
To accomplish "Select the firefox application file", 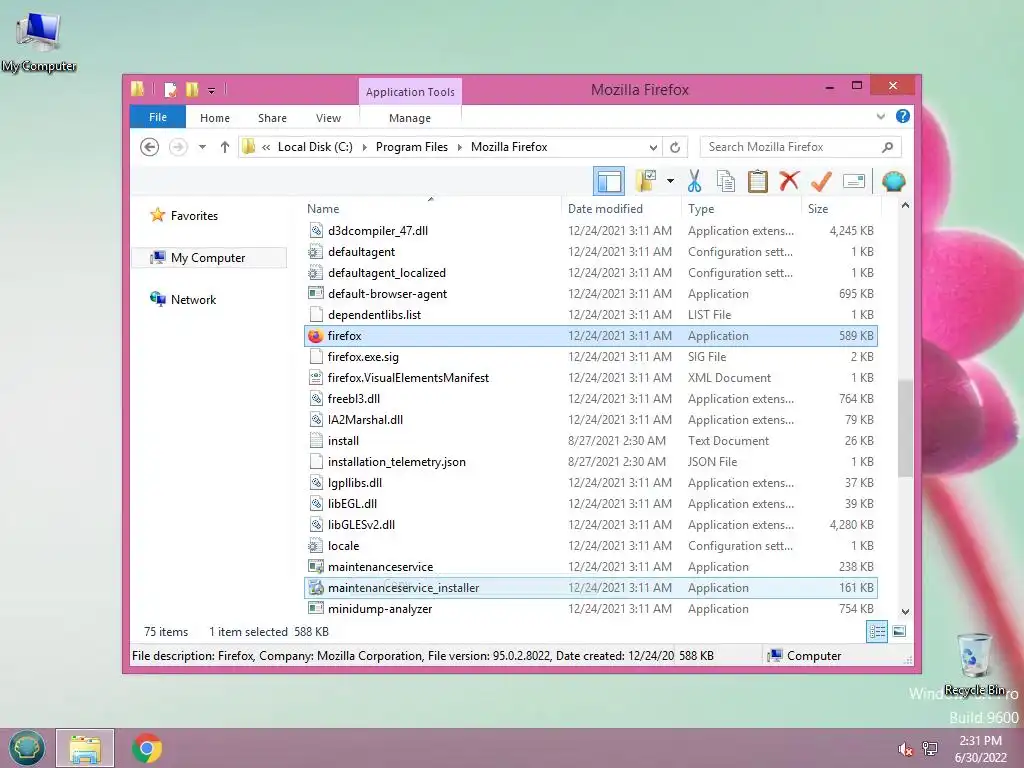I will point(590,336).
